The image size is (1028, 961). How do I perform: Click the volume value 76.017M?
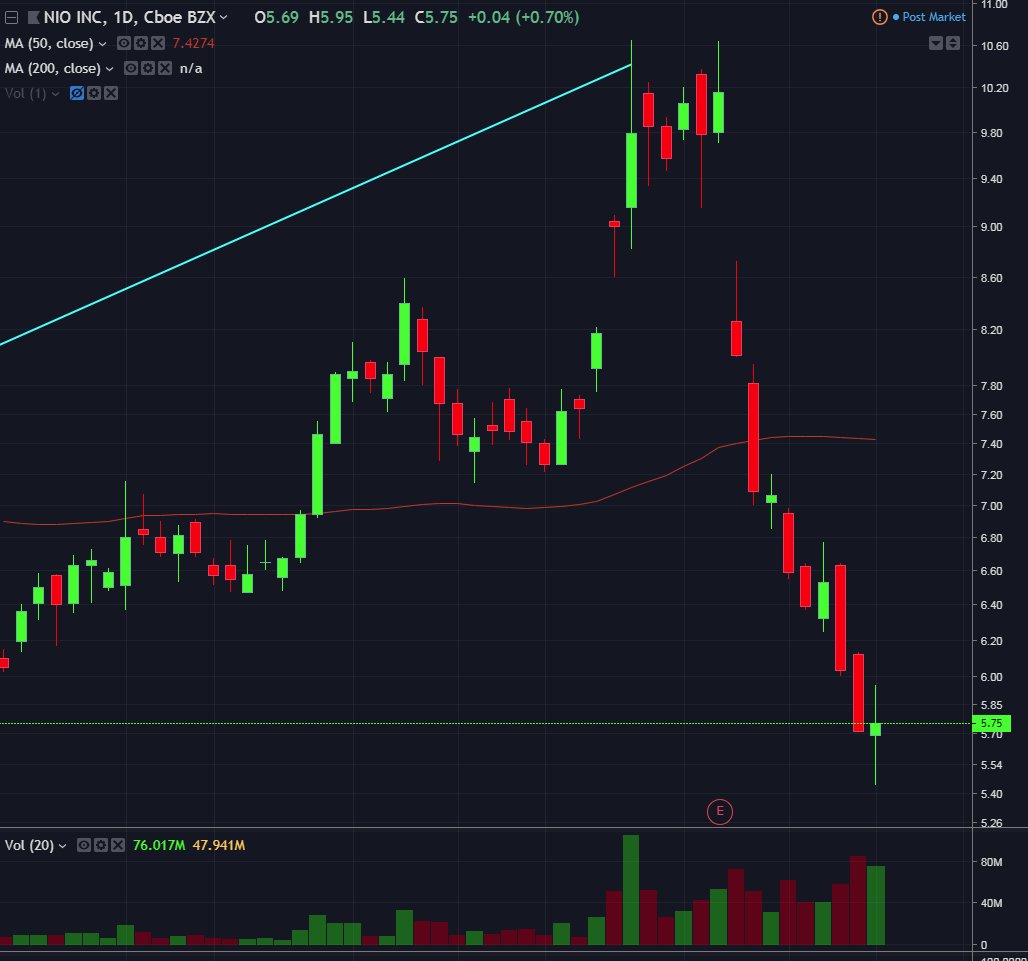[x=159, y=845]
